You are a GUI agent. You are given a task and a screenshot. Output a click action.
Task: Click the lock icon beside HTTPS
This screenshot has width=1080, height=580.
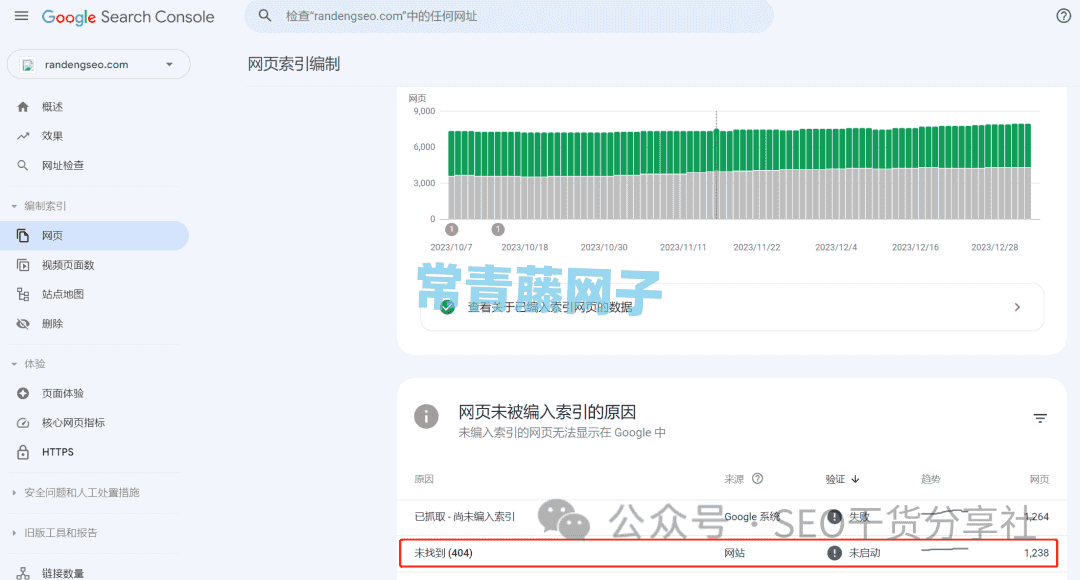[23, 452]
